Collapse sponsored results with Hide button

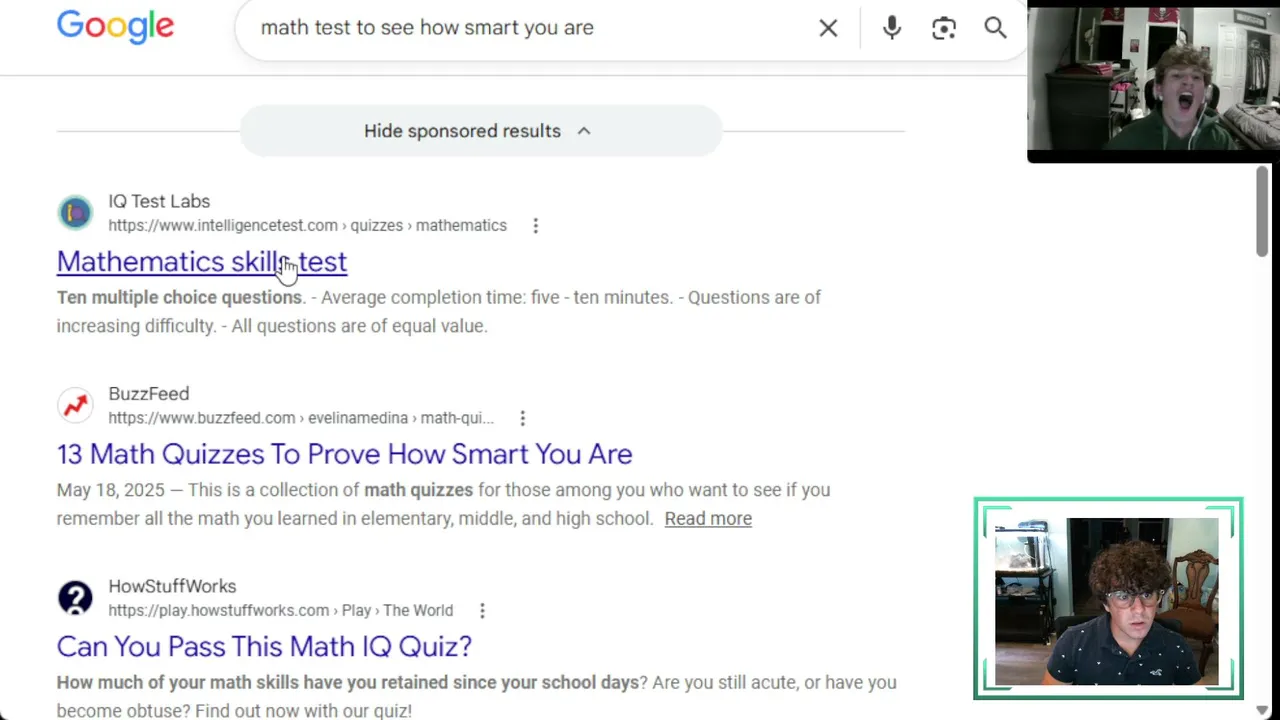[480, 131]
